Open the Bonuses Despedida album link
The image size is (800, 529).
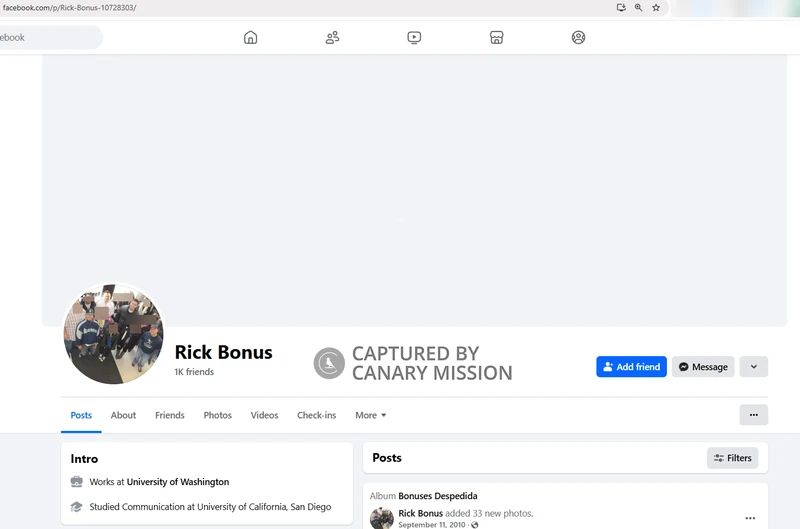(438, 496)
